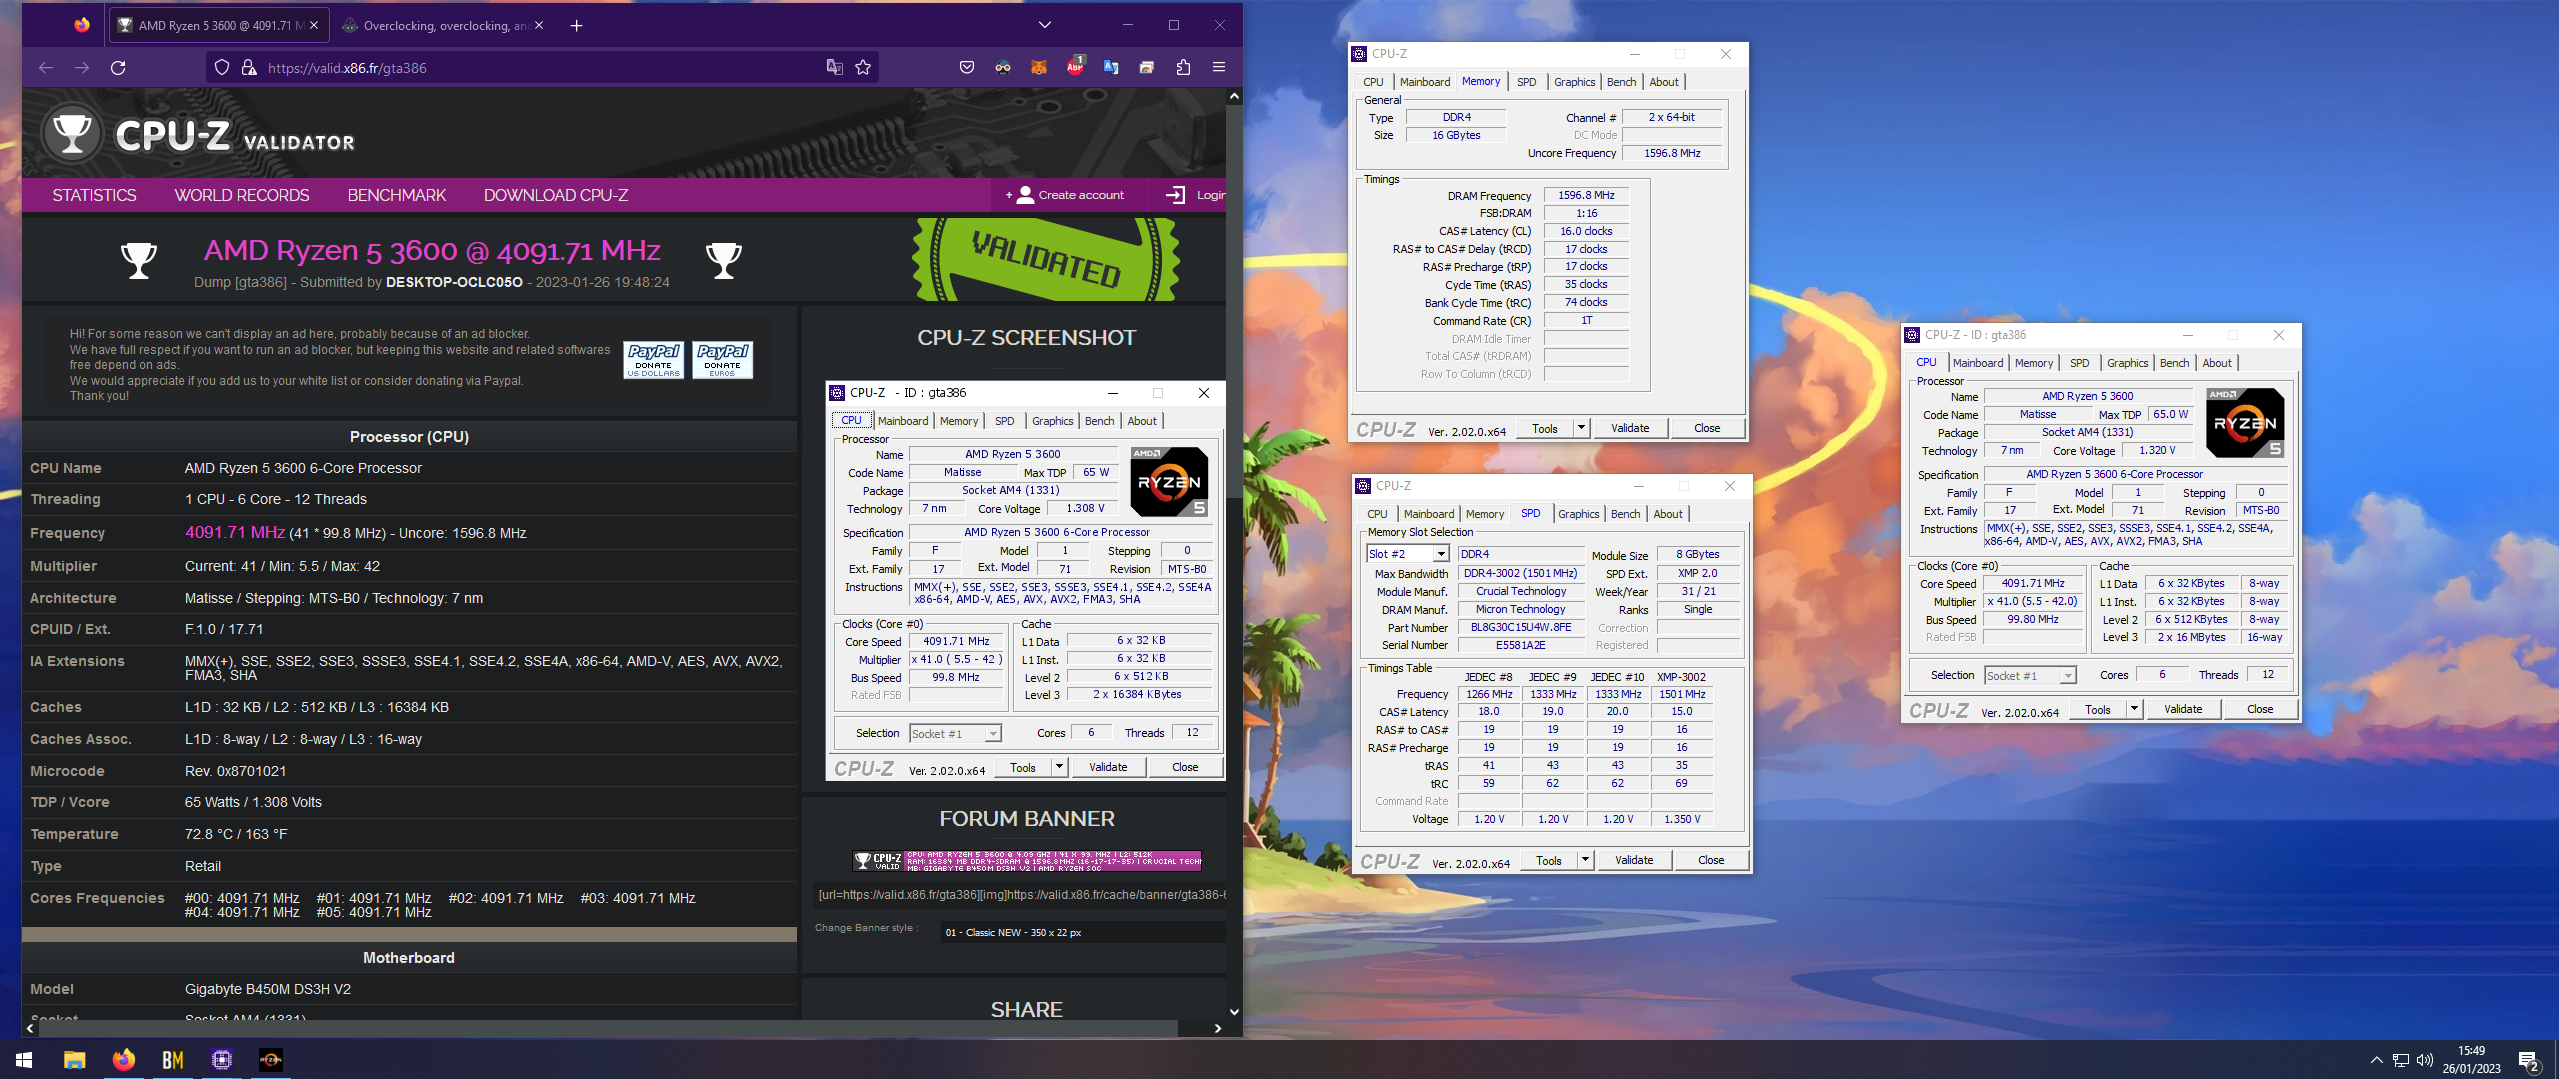The image size is (2559, 1079).
Task: Open Firefox from the taskbar
Action: [123, 1059]
